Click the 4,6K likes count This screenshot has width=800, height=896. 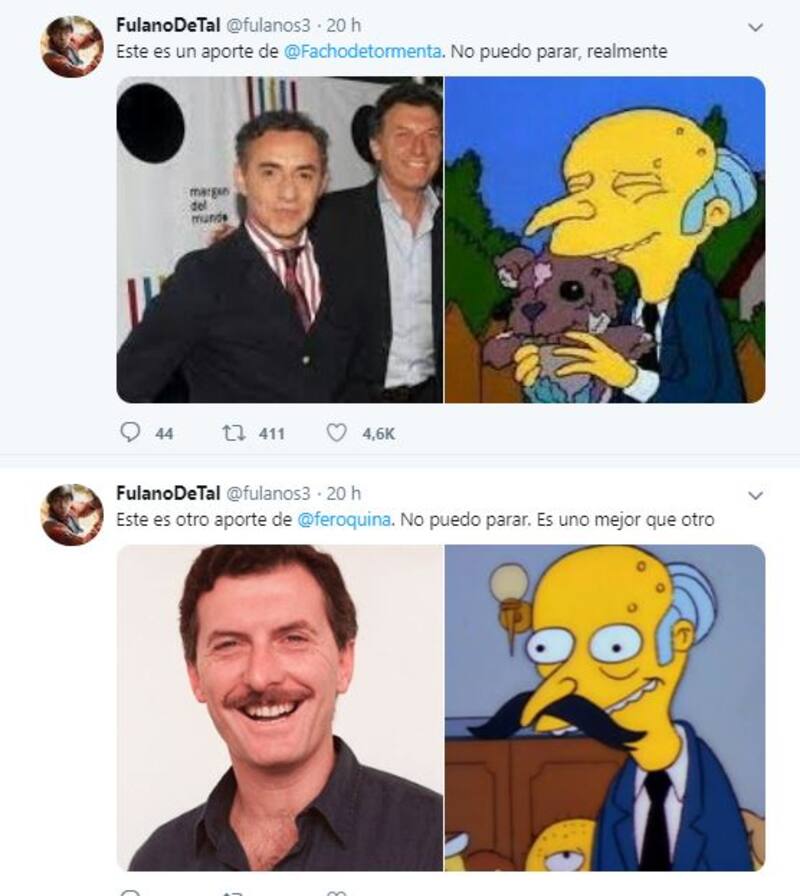coord(378,434)
